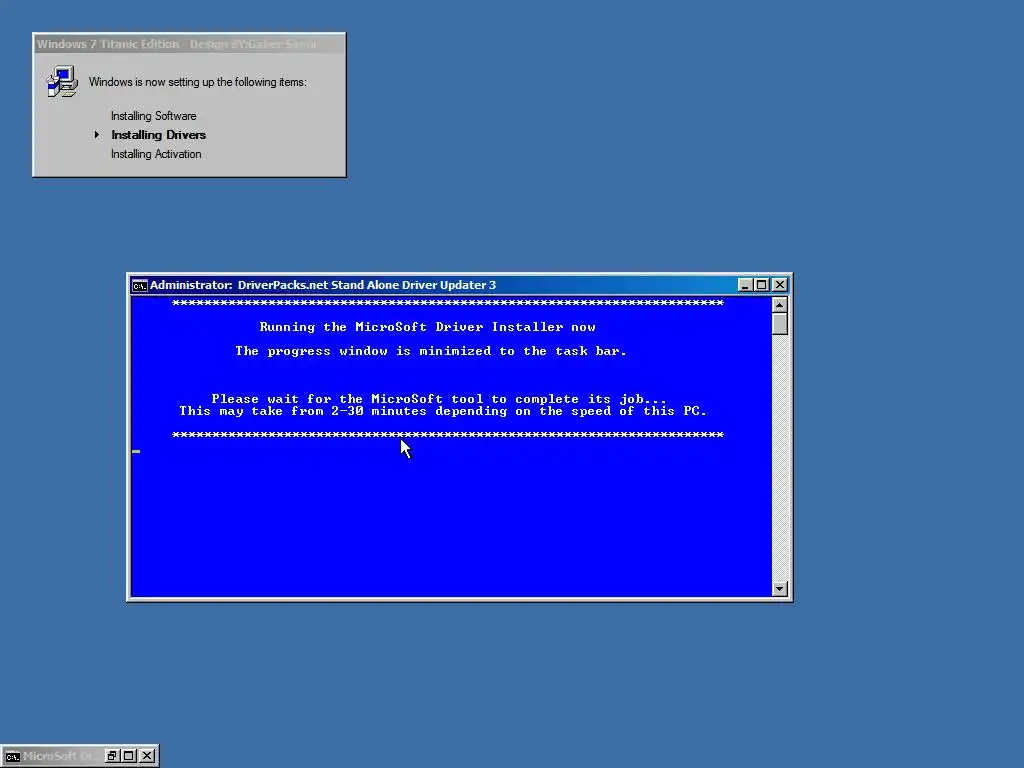Restore the minimized MicroSoft window
1024x768 pixels.
tap(111, 756)
